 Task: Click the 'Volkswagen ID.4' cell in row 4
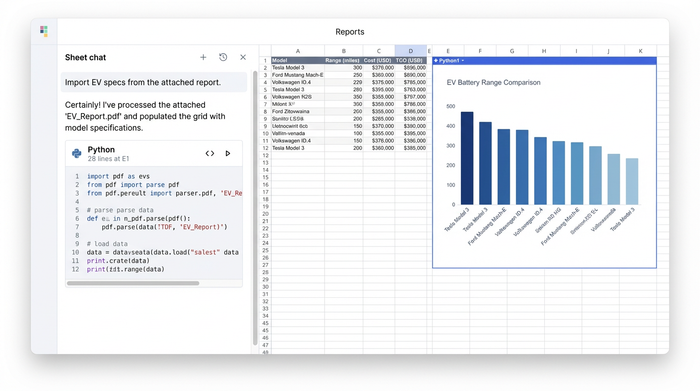pos(298,82)
